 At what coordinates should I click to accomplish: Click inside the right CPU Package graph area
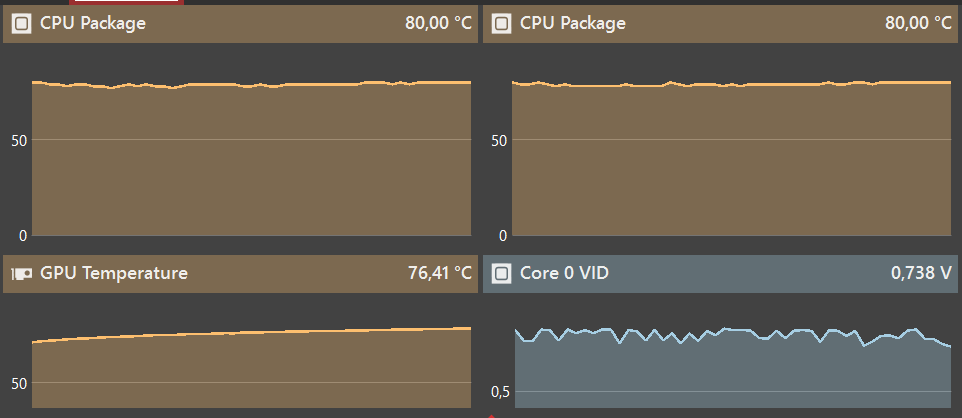[730, 170]
